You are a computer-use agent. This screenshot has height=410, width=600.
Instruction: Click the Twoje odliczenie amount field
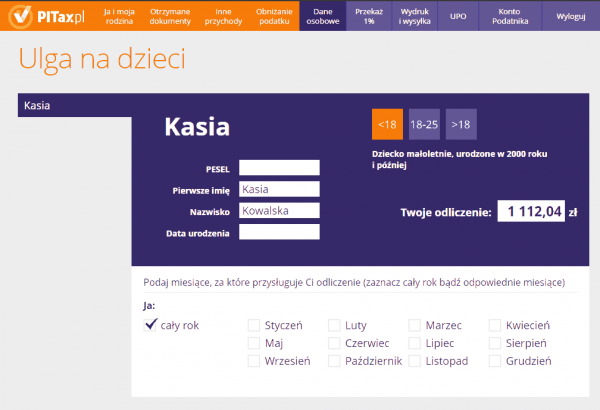[x=531, y=211]
